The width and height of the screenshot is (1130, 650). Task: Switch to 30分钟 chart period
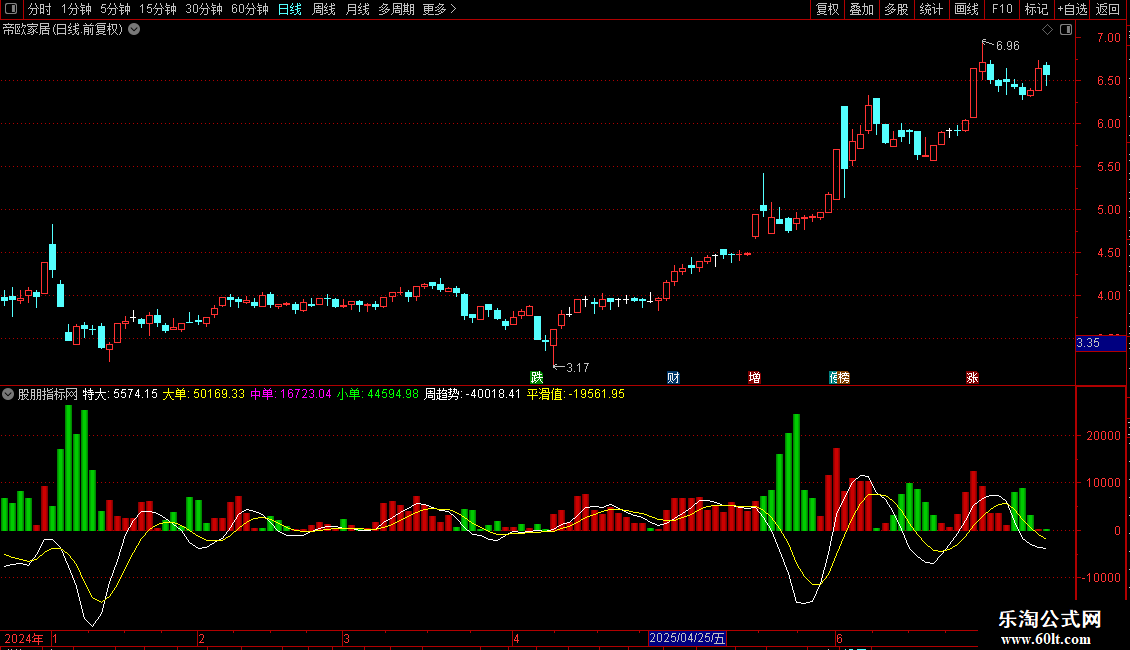pyautogui.click(x=204, y=9)
